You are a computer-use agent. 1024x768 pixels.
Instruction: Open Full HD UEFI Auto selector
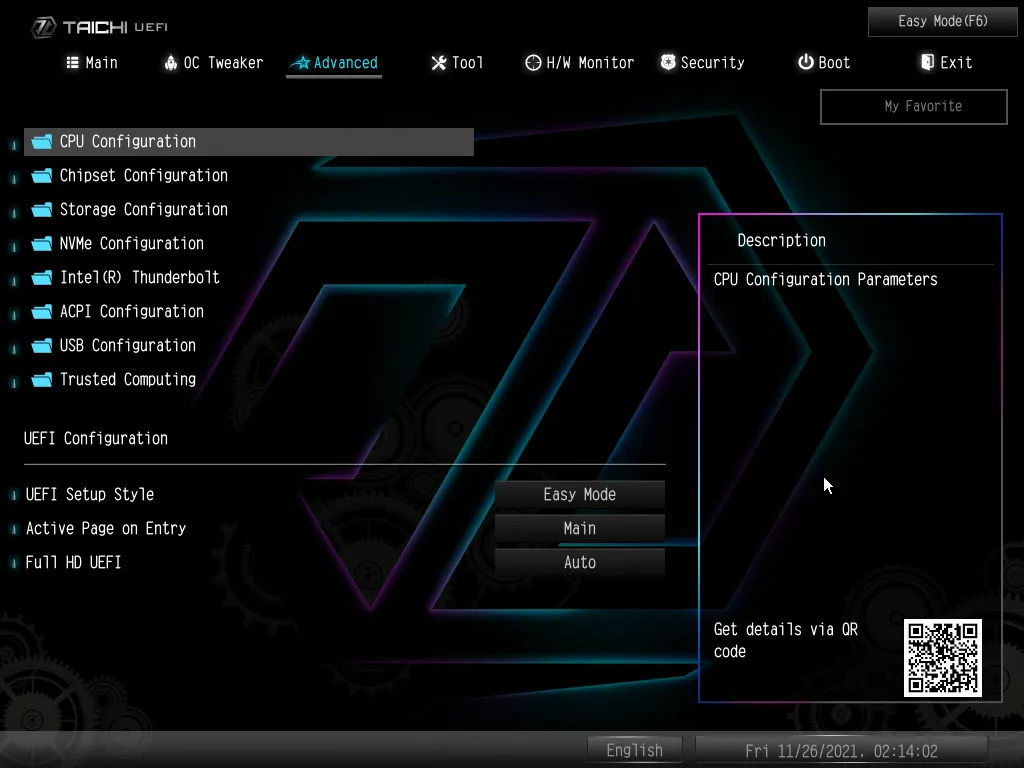coord(579,562)
